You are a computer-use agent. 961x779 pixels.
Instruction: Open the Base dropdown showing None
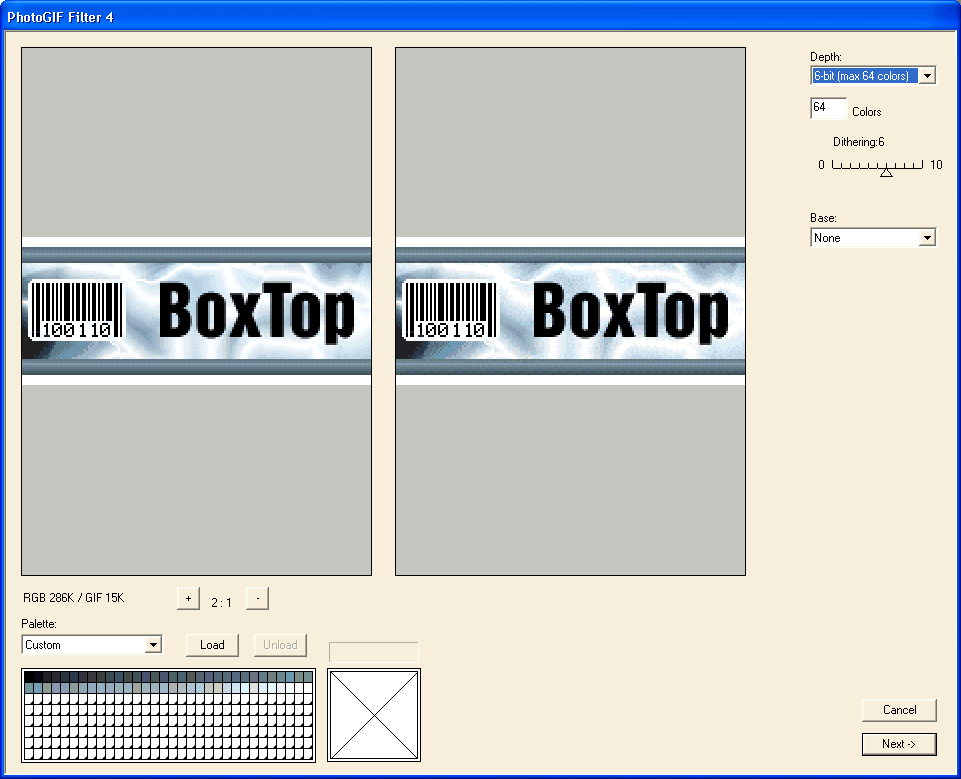point(873,238)
